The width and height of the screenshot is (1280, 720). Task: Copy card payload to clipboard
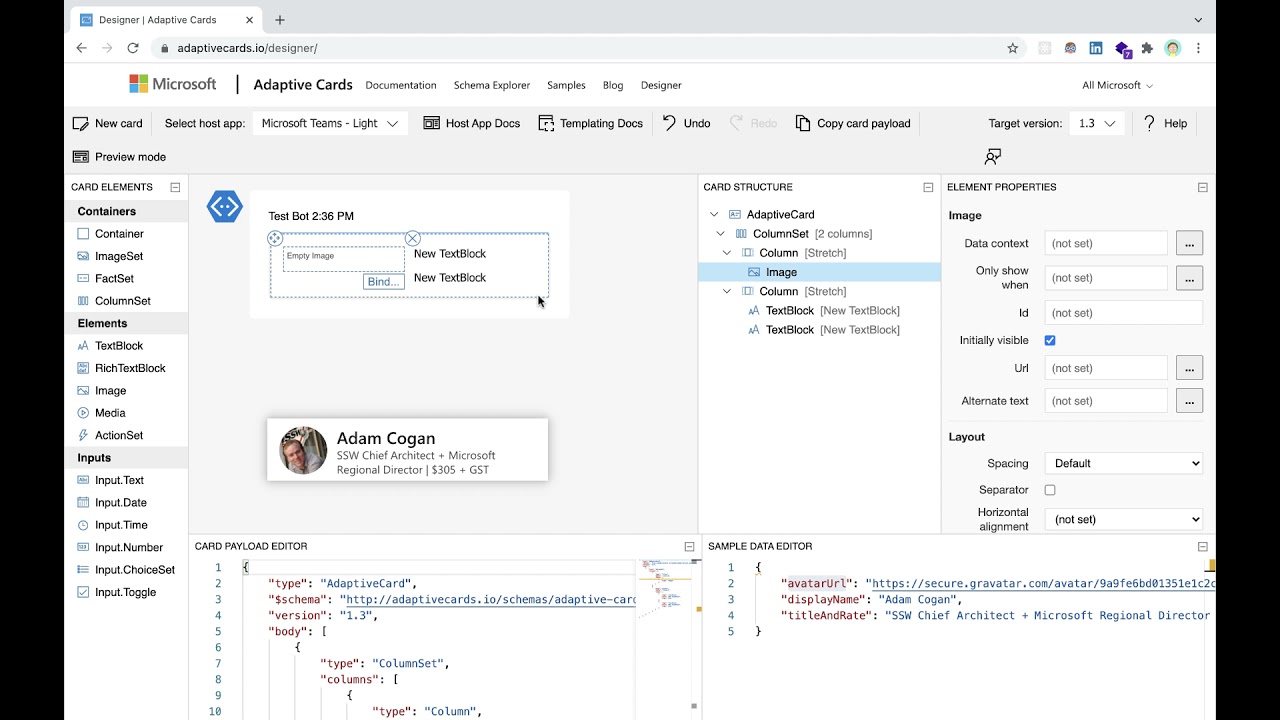853,124
